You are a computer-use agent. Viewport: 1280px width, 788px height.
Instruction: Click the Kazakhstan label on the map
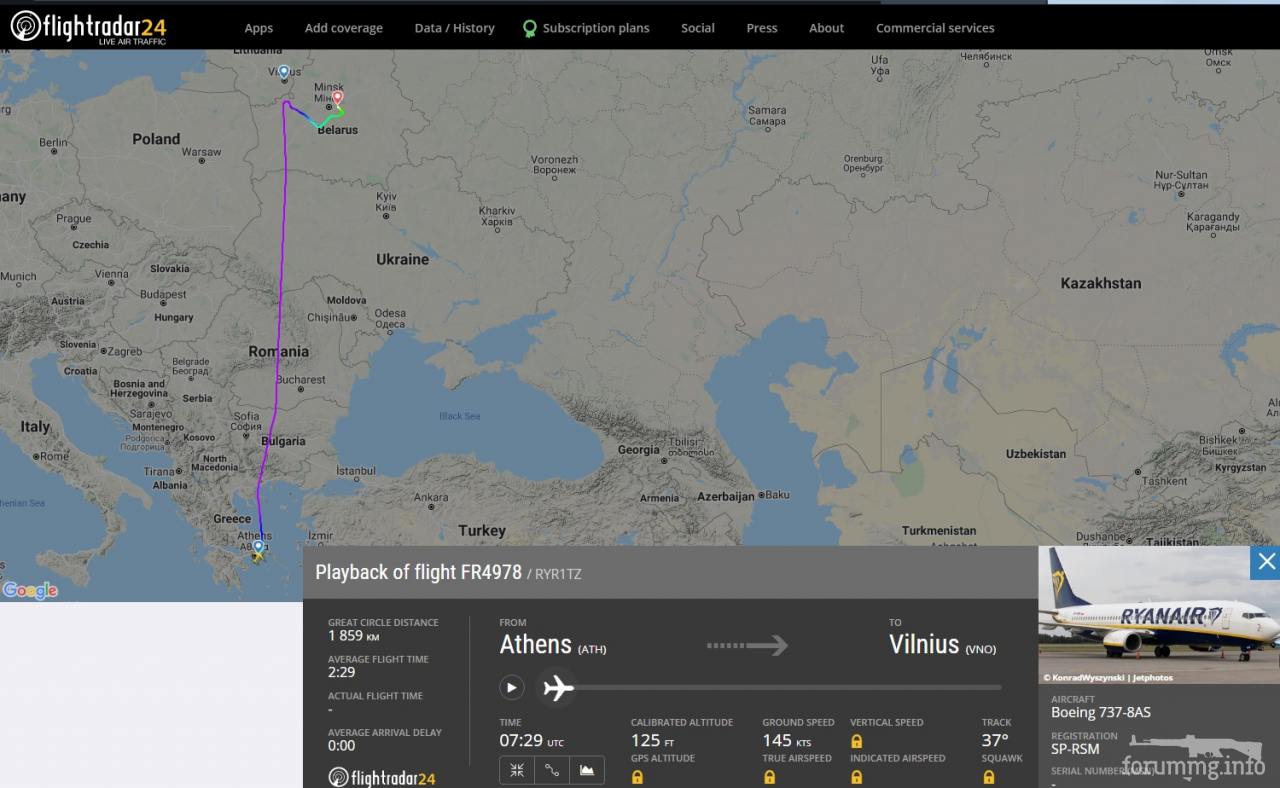[1101, 283]
